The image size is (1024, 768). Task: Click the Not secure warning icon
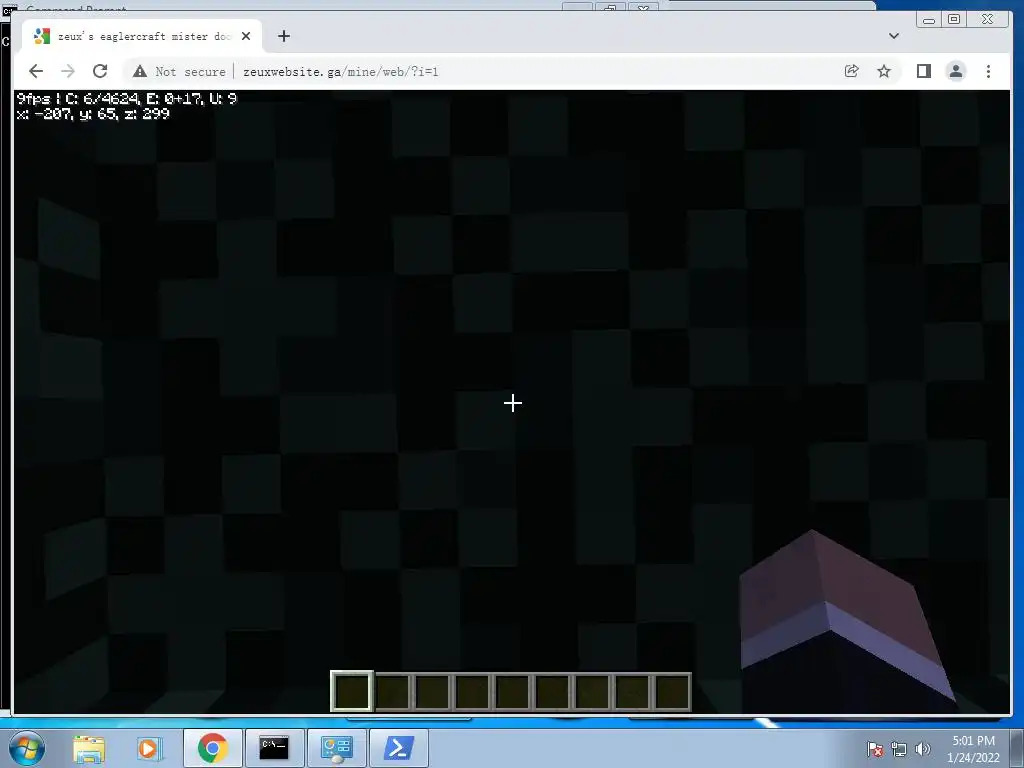pos(139,71)
